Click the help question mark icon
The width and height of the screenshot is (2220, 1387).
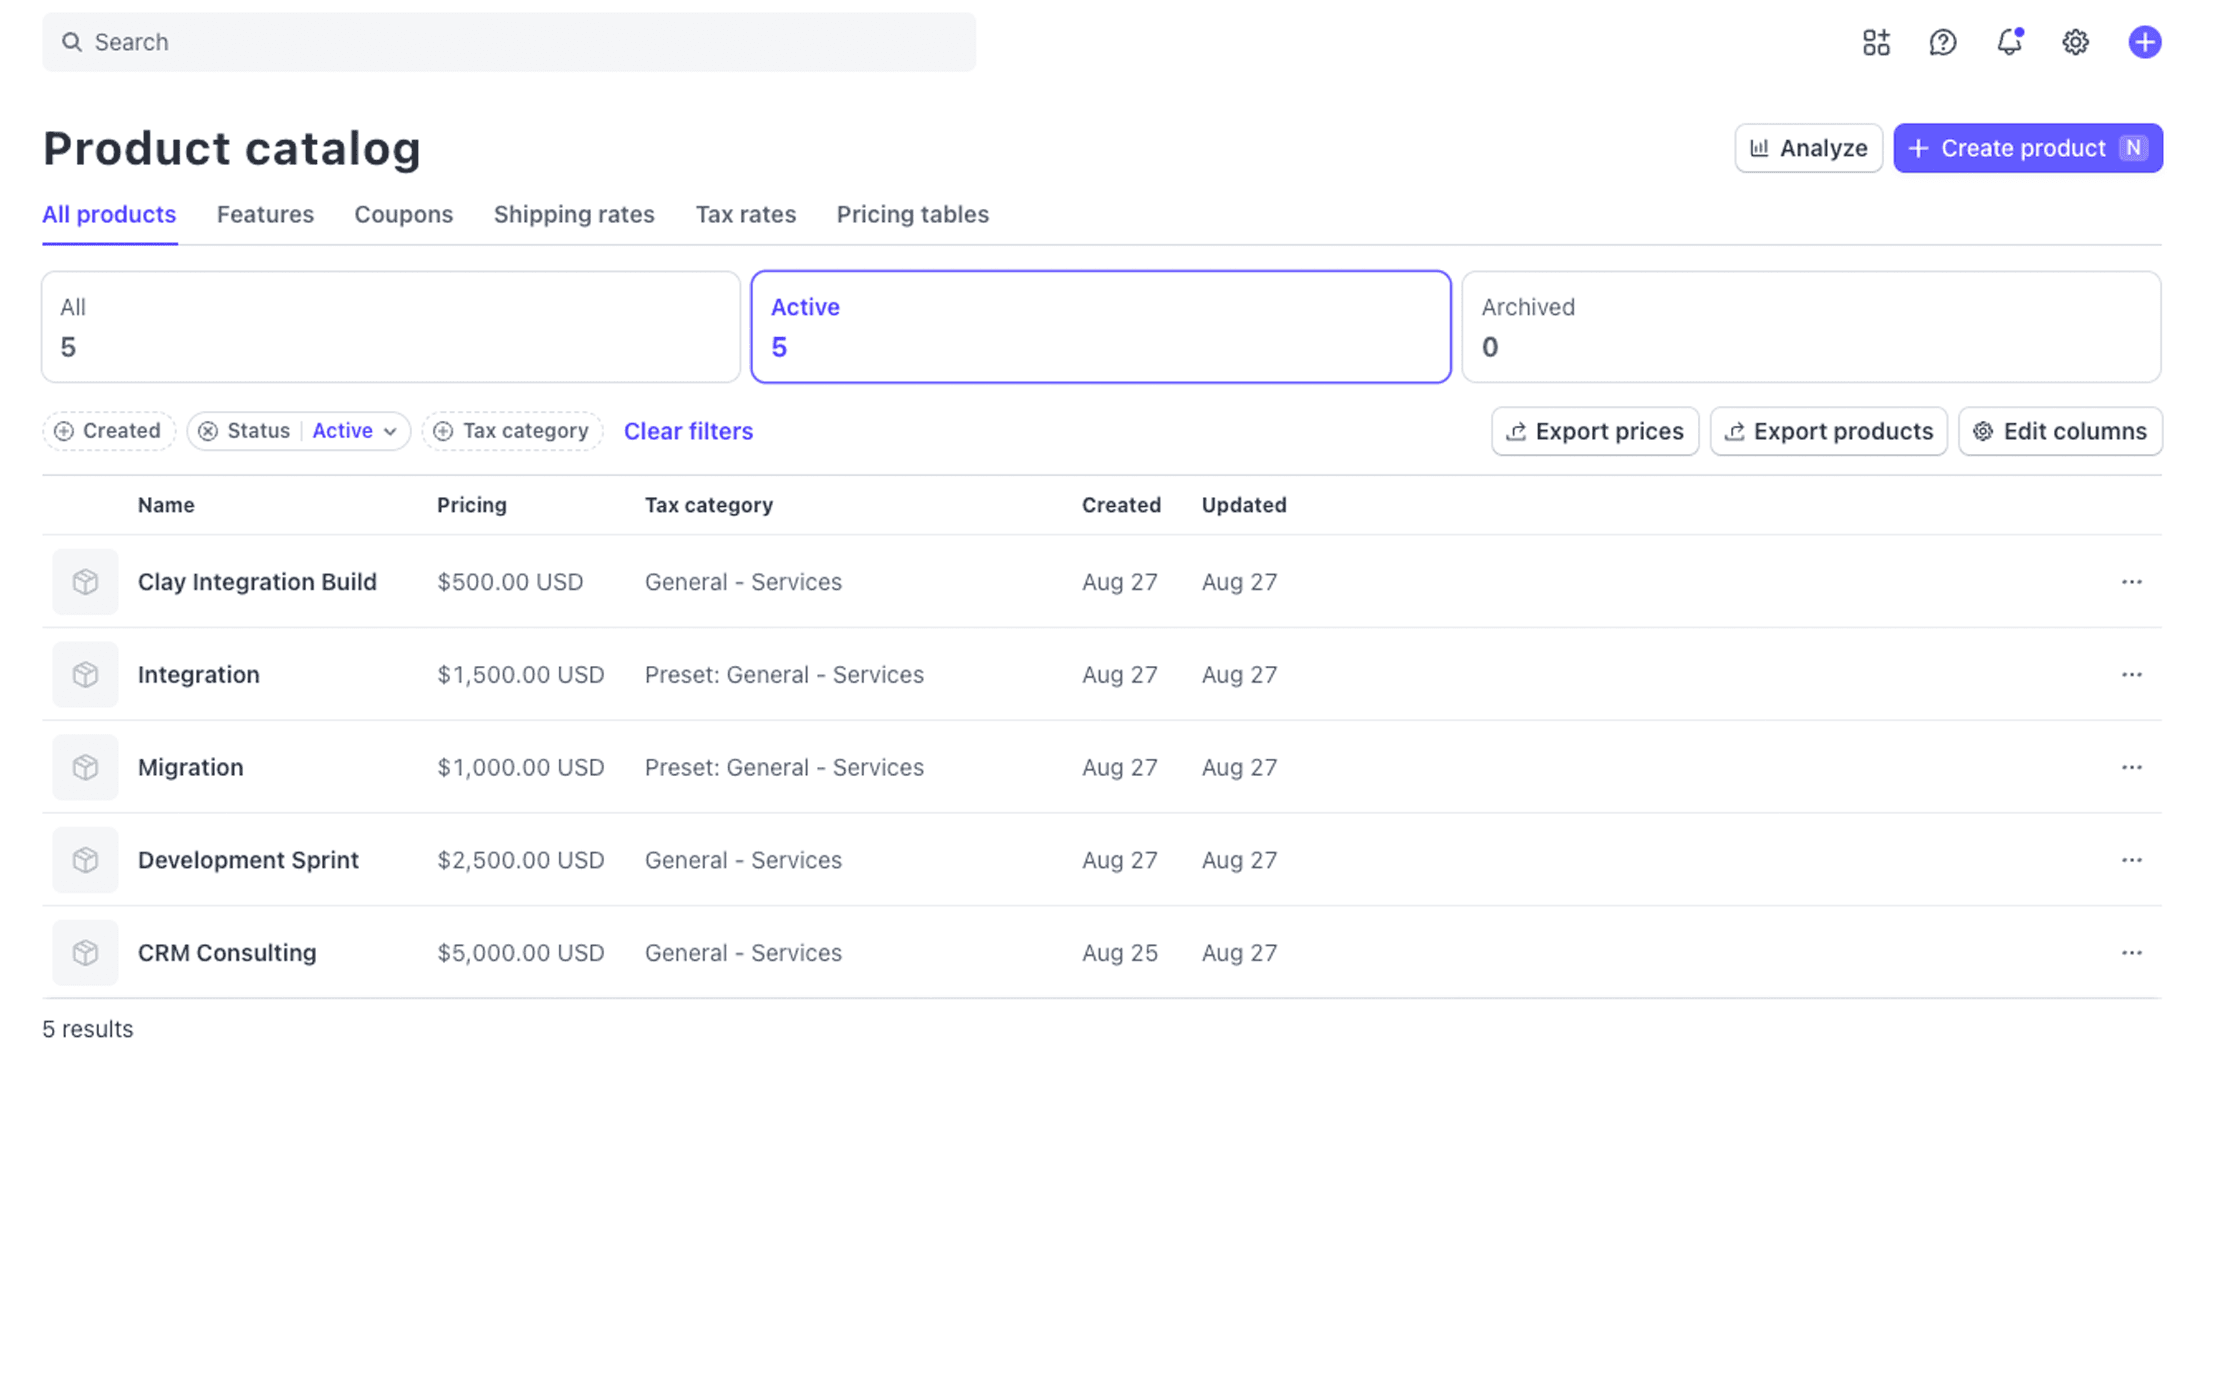[x=1942, y=42]
